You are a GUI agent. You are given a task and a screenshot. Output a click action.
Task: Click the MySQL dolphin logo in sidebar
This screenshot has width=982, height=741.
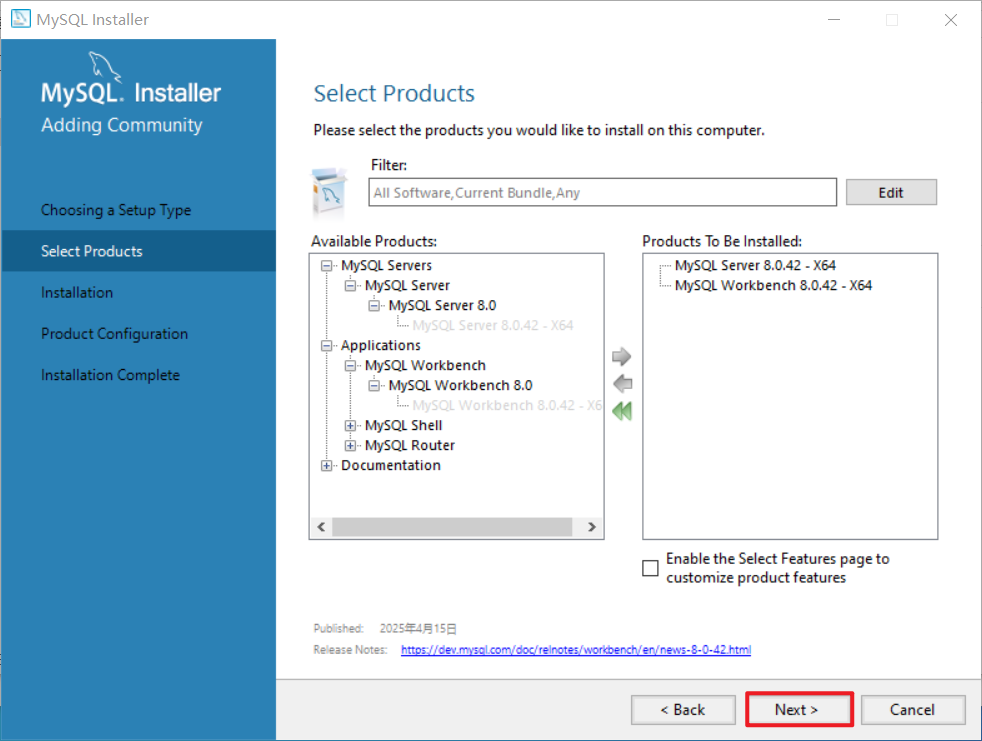click(x=105, y=66)
